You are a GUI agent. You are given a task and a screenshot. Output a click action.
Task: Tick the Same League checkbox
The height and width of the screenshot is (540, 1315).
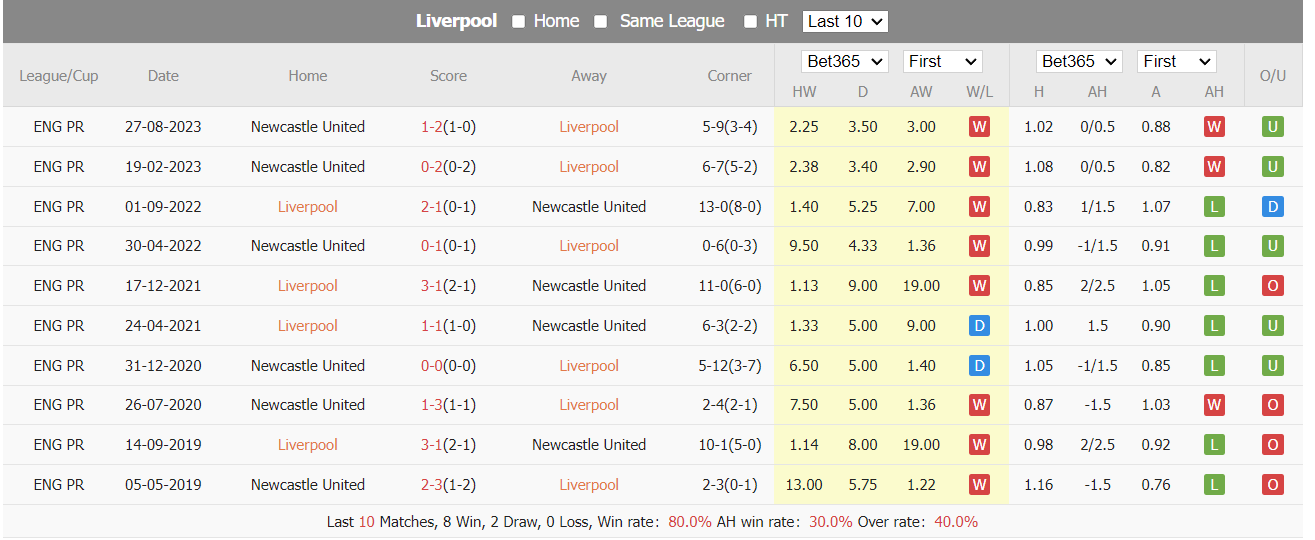[x=601, y=22]
